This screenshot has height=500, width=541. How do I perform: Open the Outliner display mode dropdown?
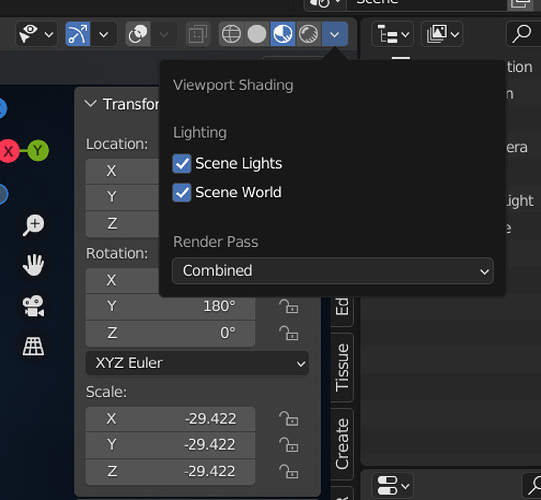(x=442, y=34)
